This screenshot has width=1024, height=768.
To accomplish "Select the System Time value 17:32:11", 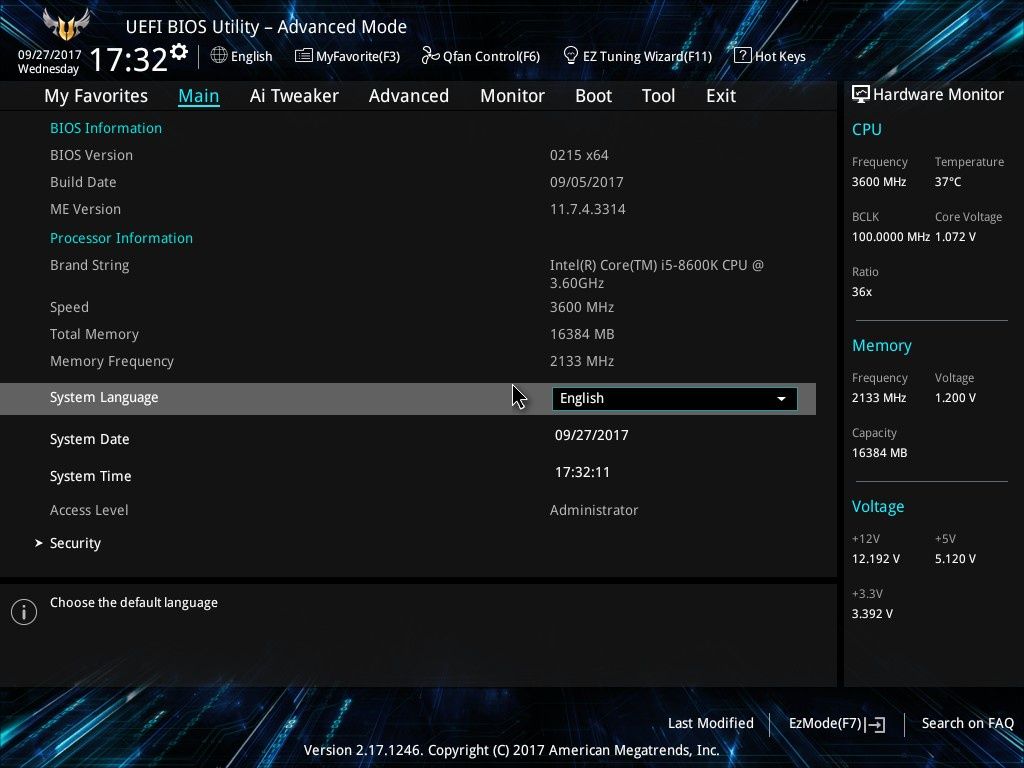I will coord(583,472).
